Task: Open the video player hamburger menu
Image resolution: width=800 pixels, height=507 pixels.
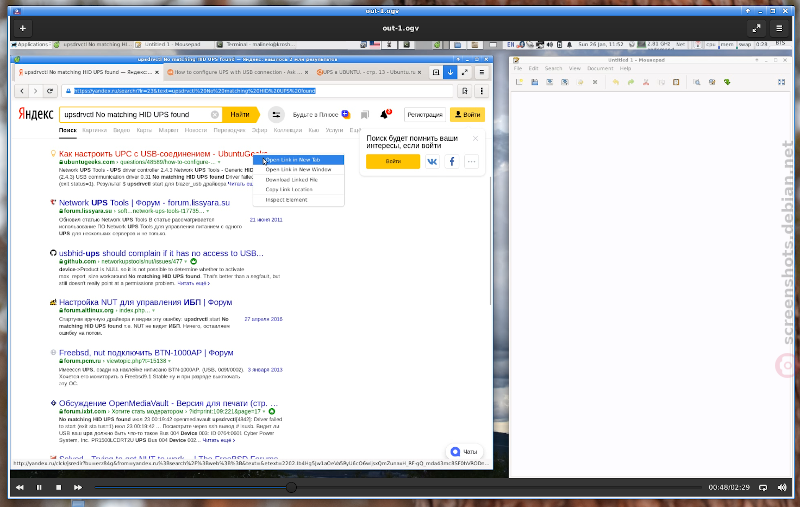Action: [779, 29]
